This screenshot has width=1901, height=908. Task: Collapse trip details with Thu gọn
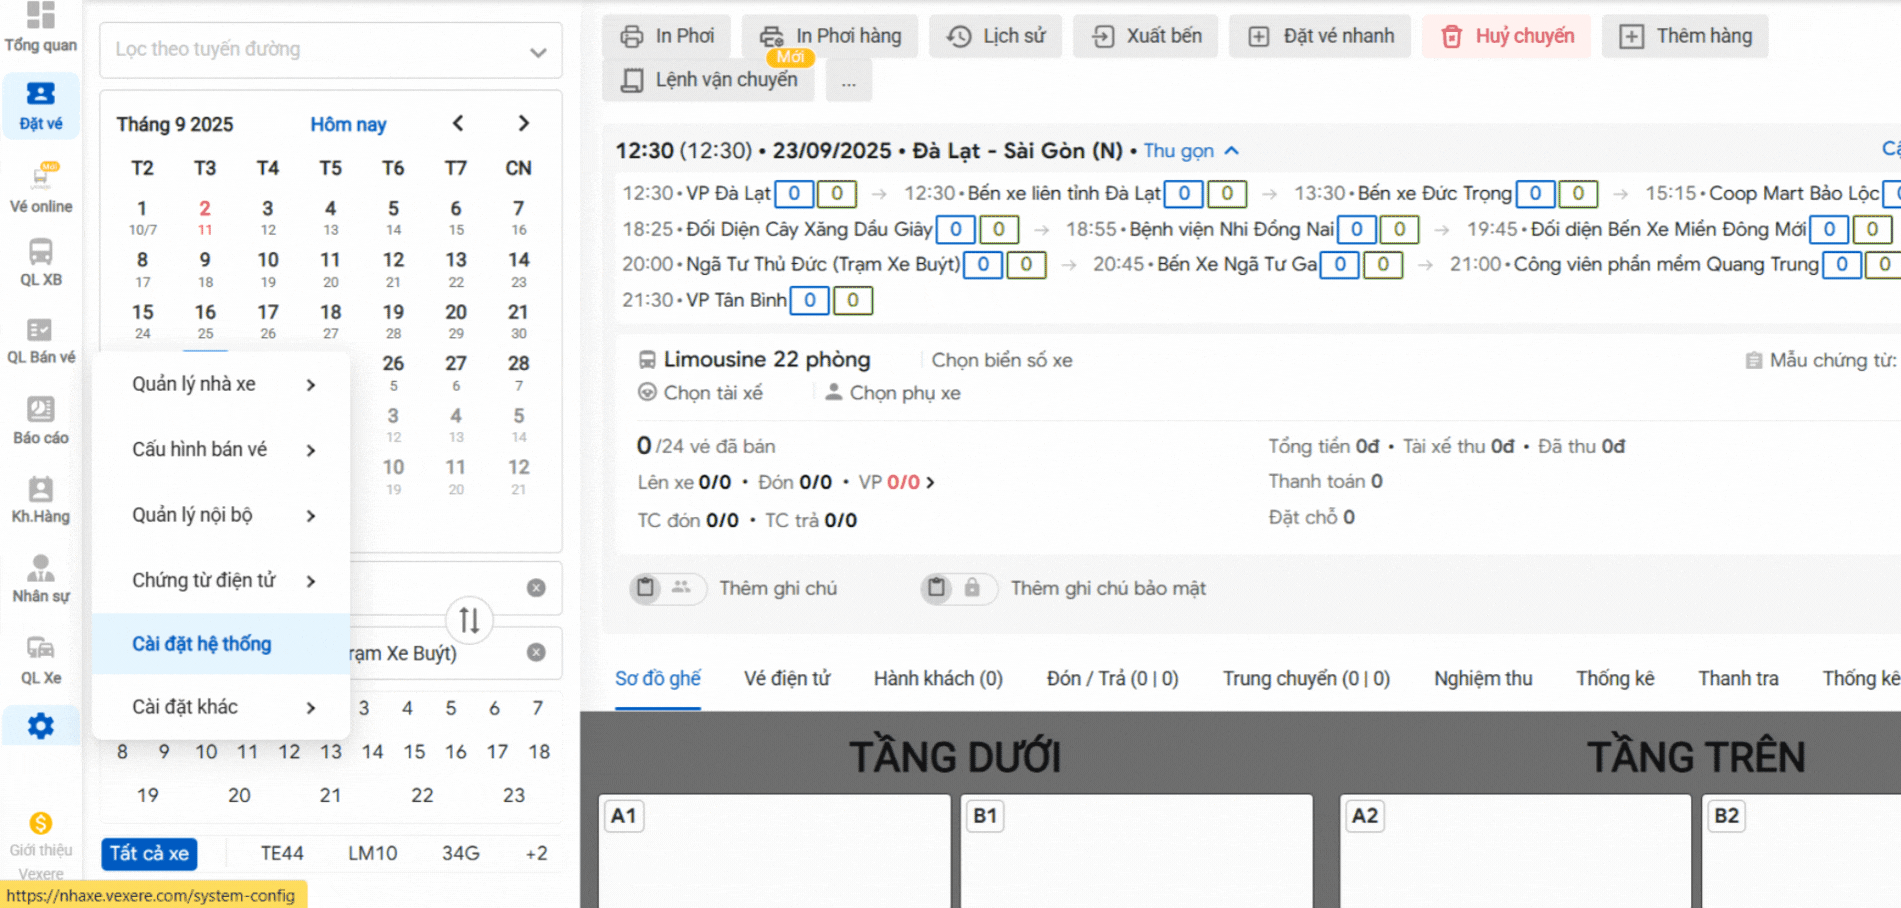[x=1190, y=151]
